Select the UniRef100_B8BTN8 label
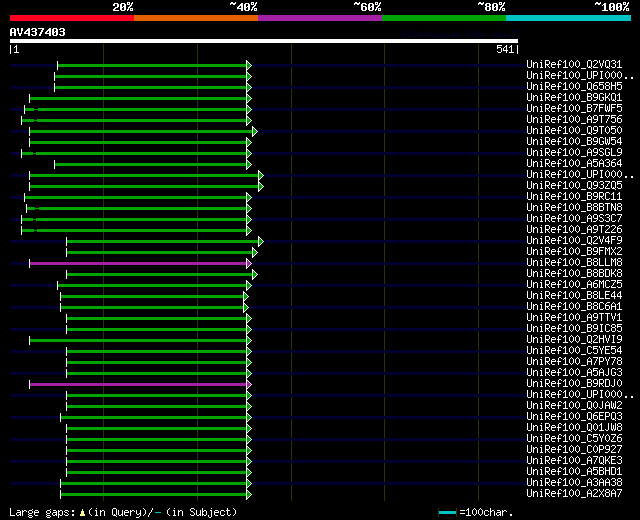The width and height of the screenshot is (640, 520). tap(574, 207)
